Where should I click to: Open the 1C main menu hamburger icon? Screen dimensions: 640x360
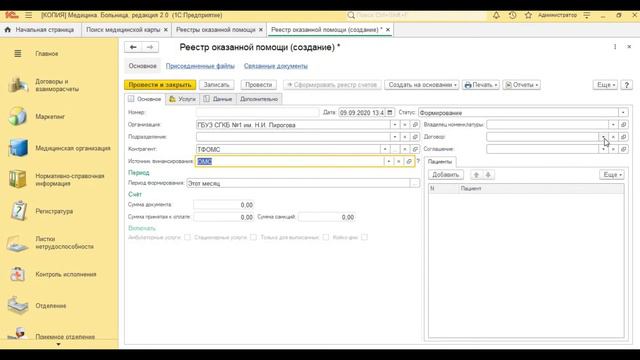[28, 15]
